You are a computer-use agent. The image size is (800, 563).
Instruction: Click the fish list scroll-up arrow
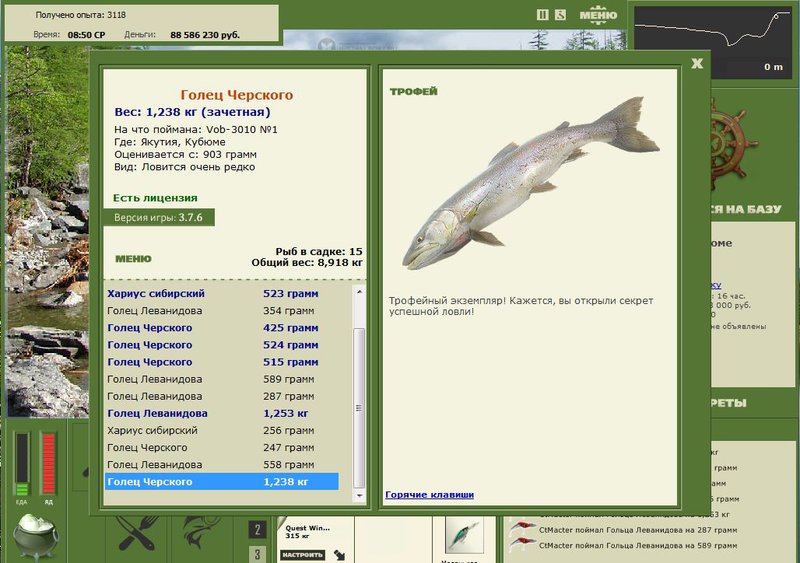pos(359,292)
